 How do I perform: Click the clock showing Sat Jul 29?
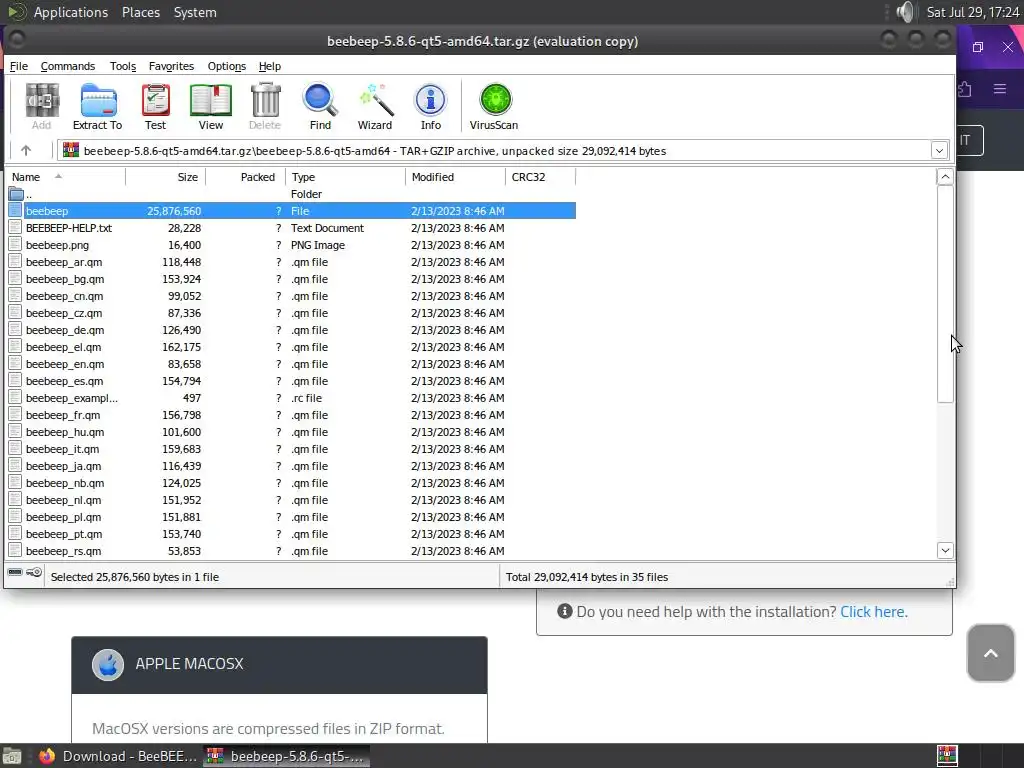pyautogui.click(x=972, y=12)
